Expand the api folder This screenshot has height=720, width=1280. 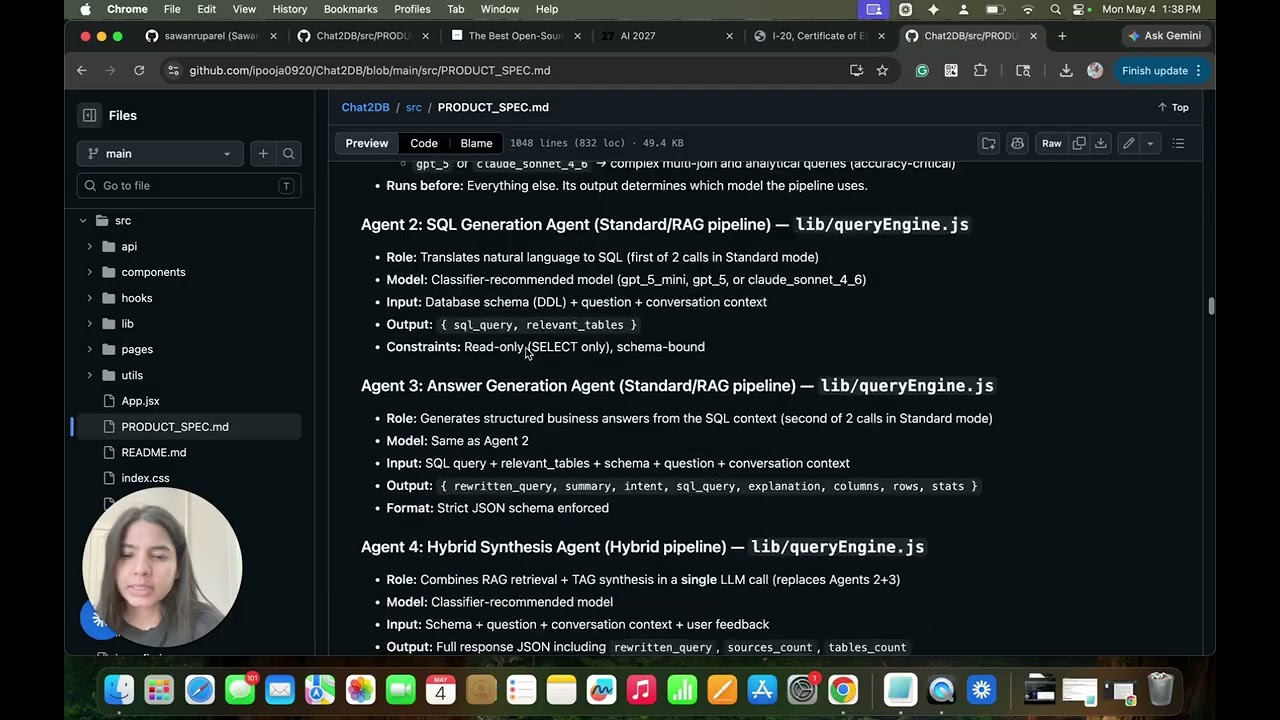point(89,246)
